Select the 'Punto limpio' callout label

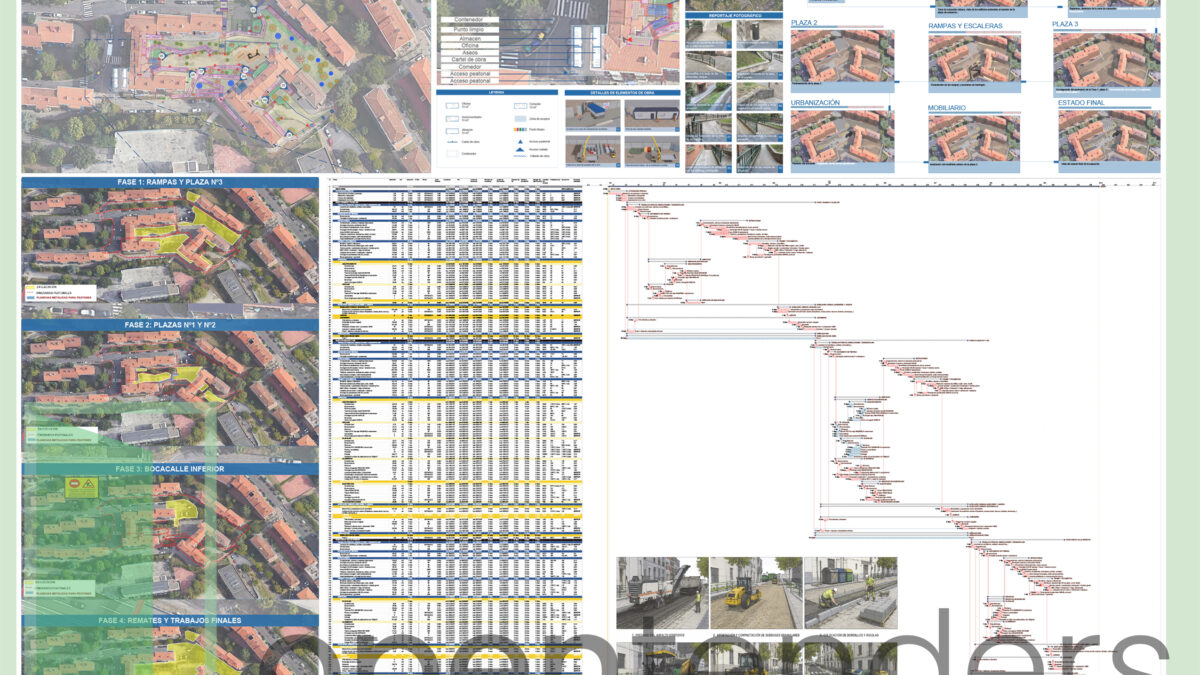[x=470, y=29]
